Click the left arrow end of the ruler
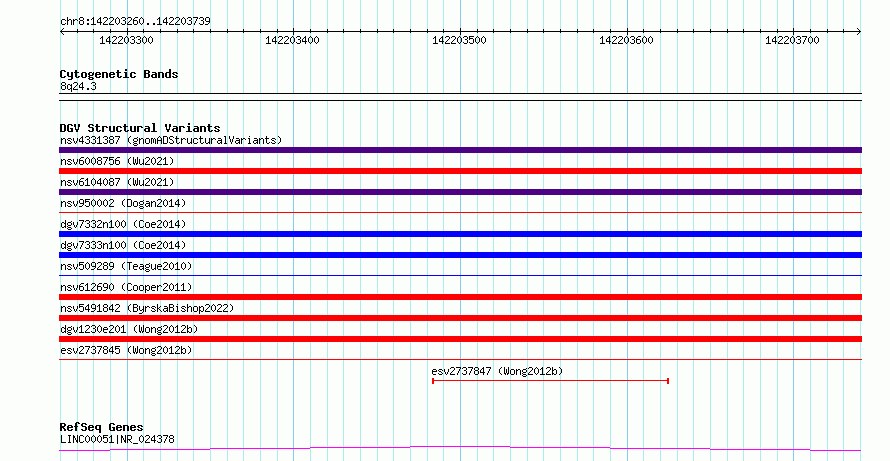Image resolution: width=890 pixels, height=461 pixels. 62,32
